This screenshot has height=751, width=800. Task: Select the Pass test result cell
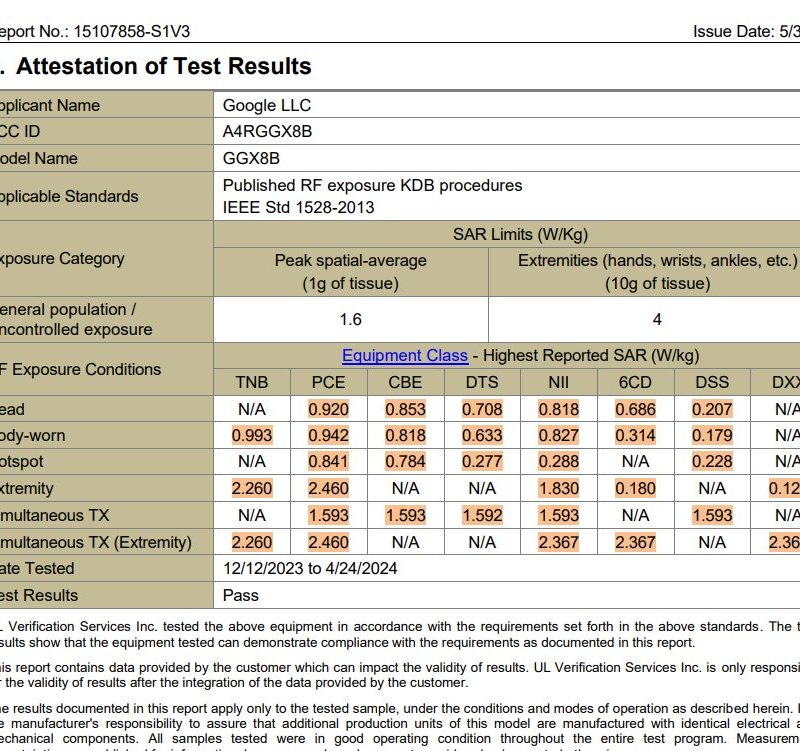point(241,595)
